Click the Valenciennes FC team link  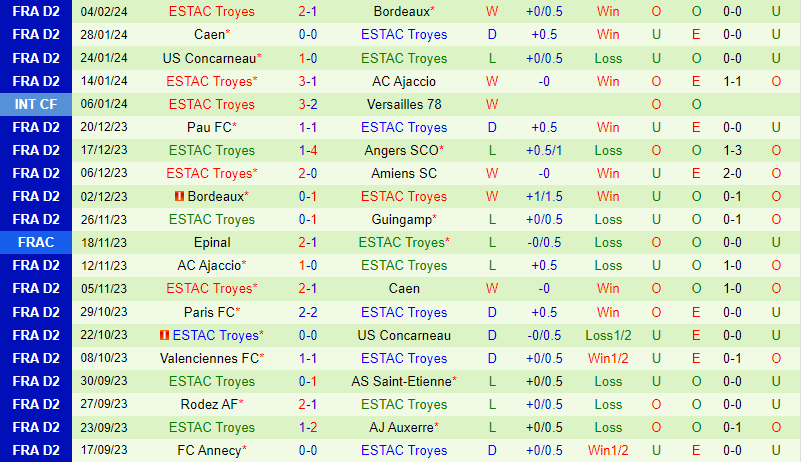208,358
